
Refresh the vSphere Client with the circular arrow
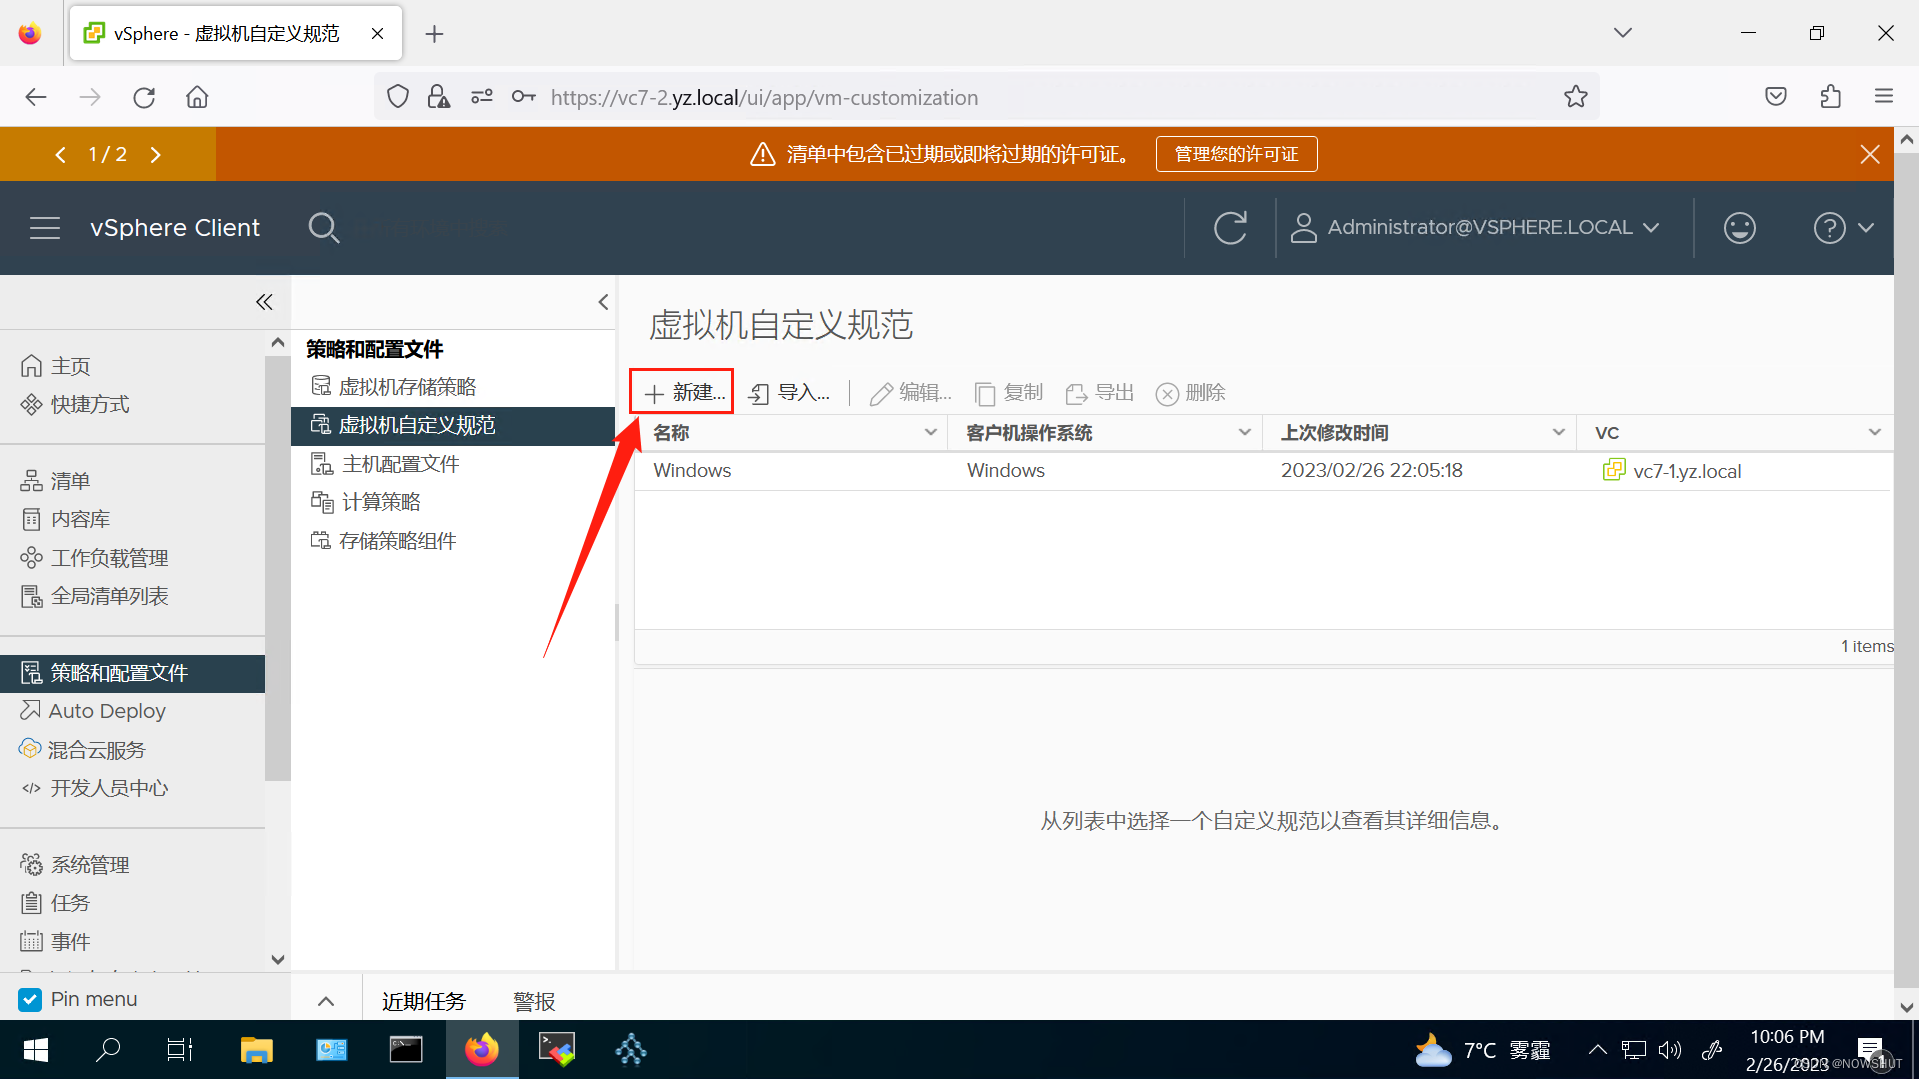pos(1230,228)
